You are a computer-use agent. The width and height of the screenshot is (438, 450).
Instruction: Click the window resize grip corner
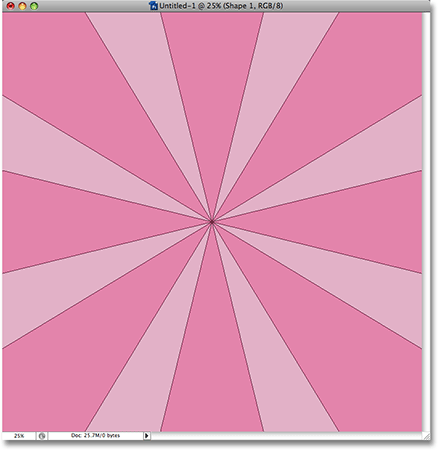(426, 436)
